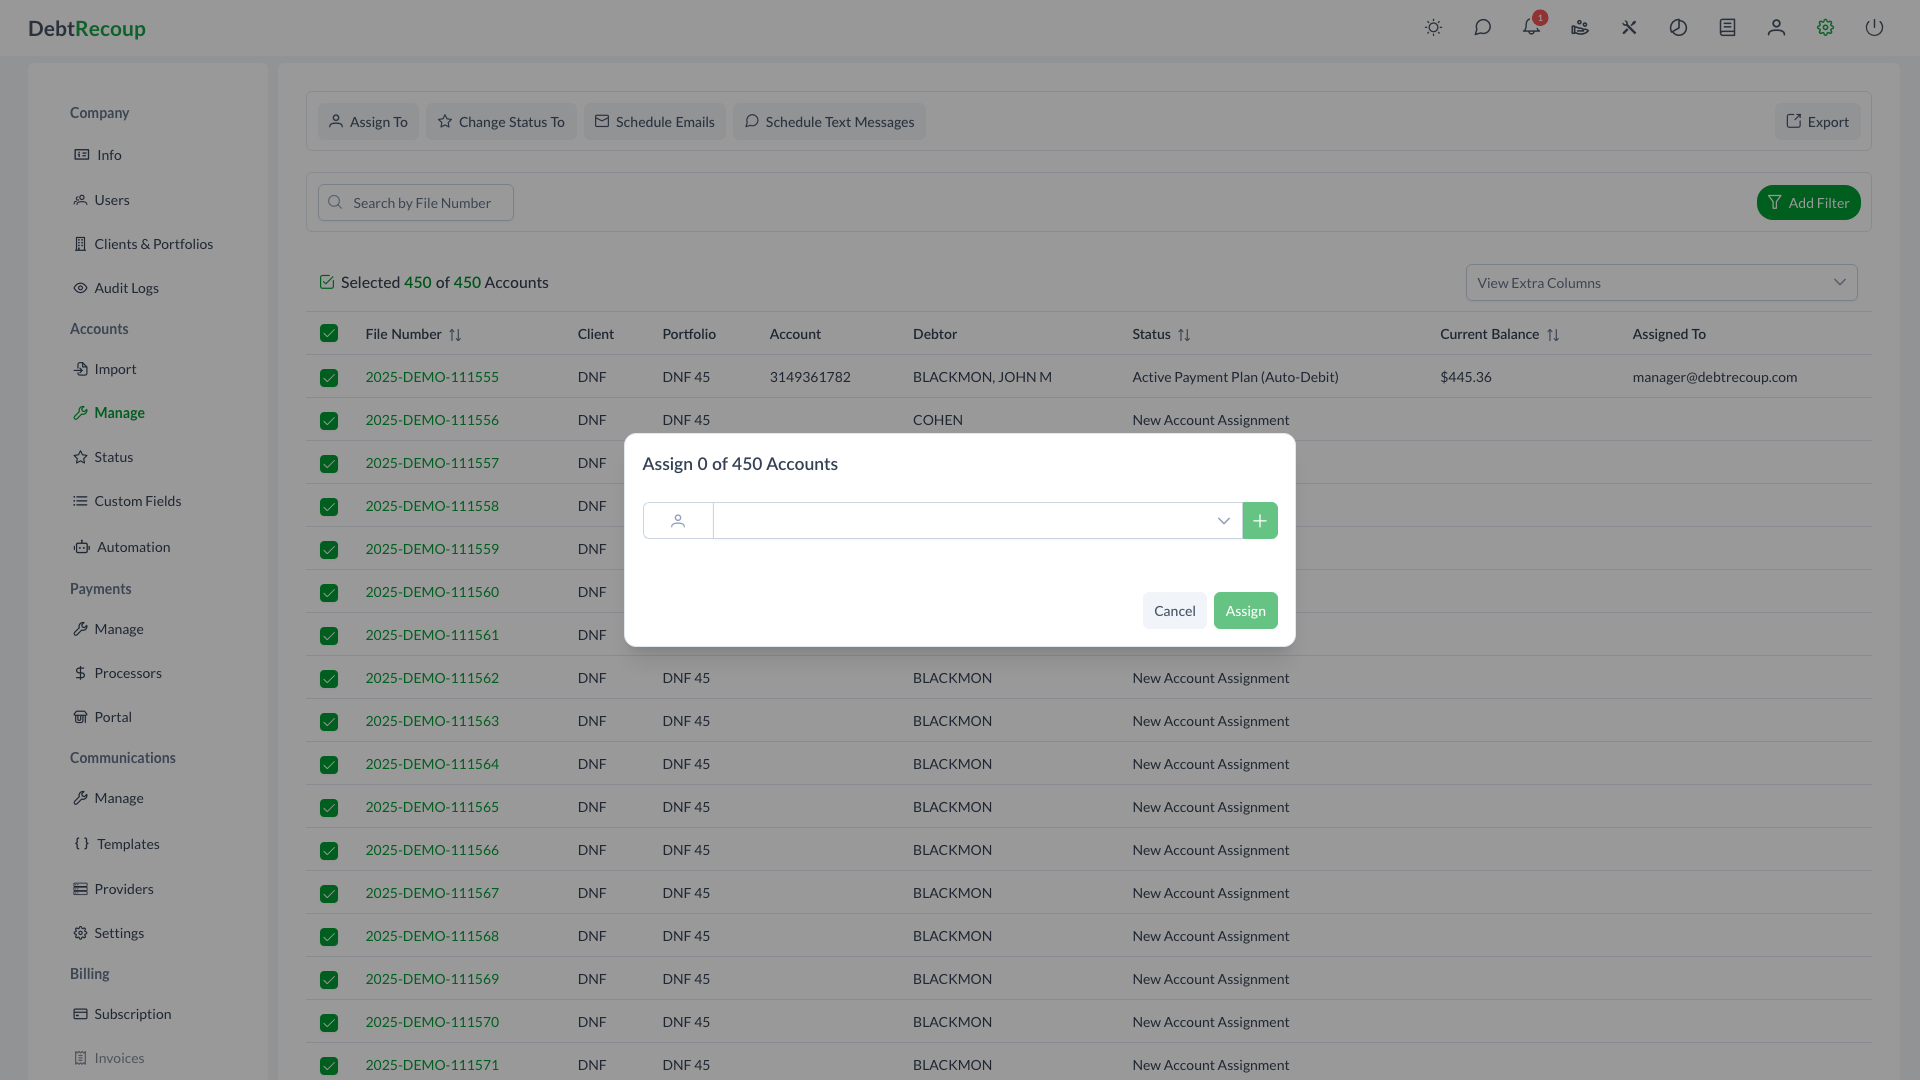1920x1080 pixels.
Task: Open file link 2025-DEMO-111562
Action: tap(432, 678)
